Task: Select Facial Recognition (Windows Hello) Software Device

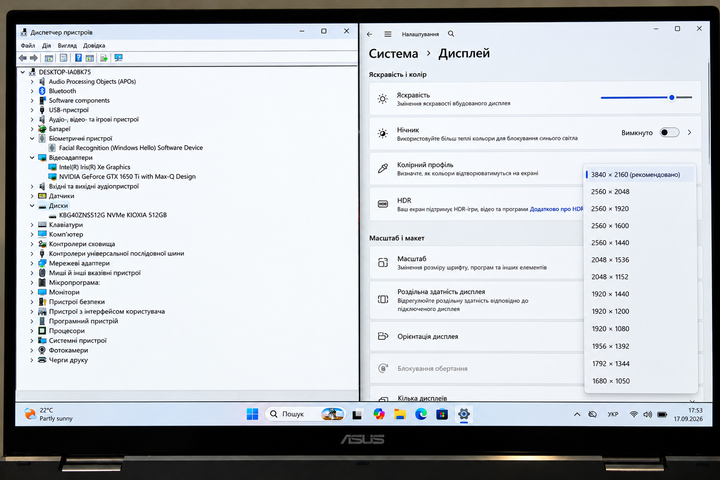Action: pyautogui.click(x=131, y=148)
